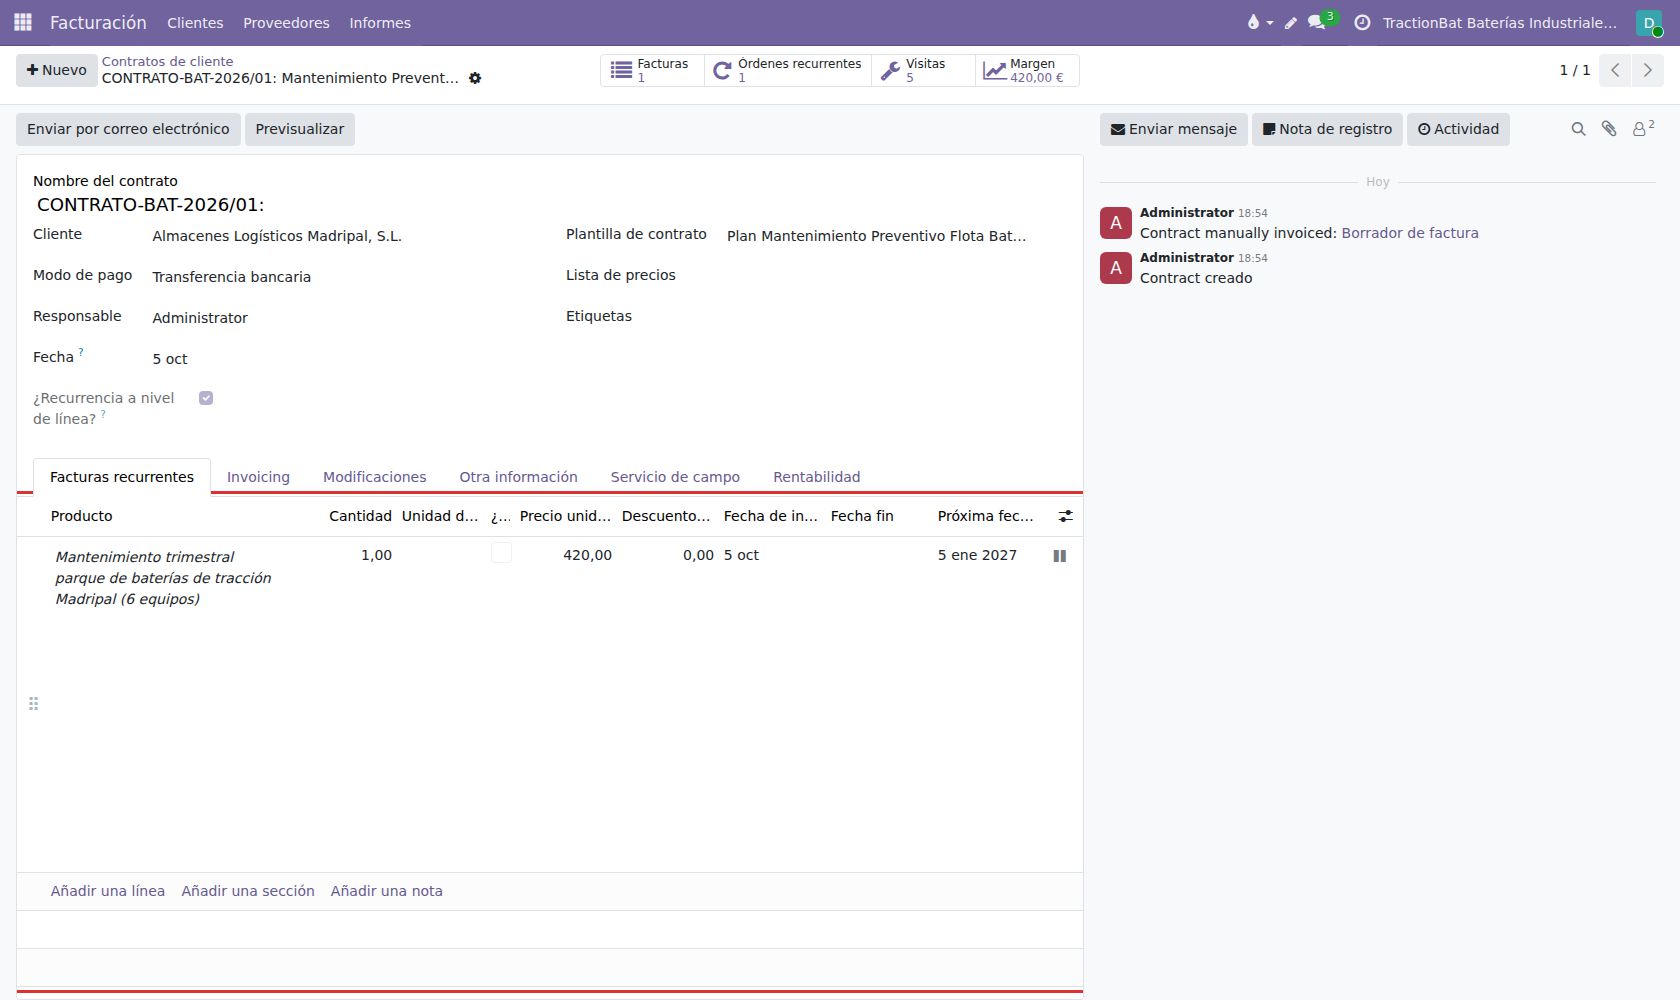Open the conversations chat icon with badge
Image resolution: width=1680 pixels, height=1000 pixels.
click(x=1317, y=22)
